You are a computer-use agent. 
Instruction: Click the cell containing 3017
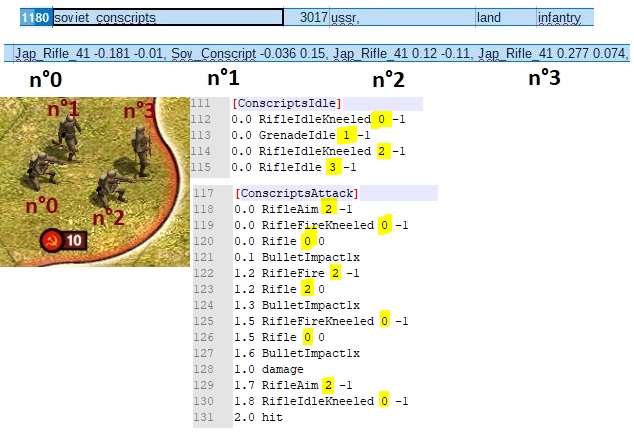pyautogui.click(x=306, y=17)
